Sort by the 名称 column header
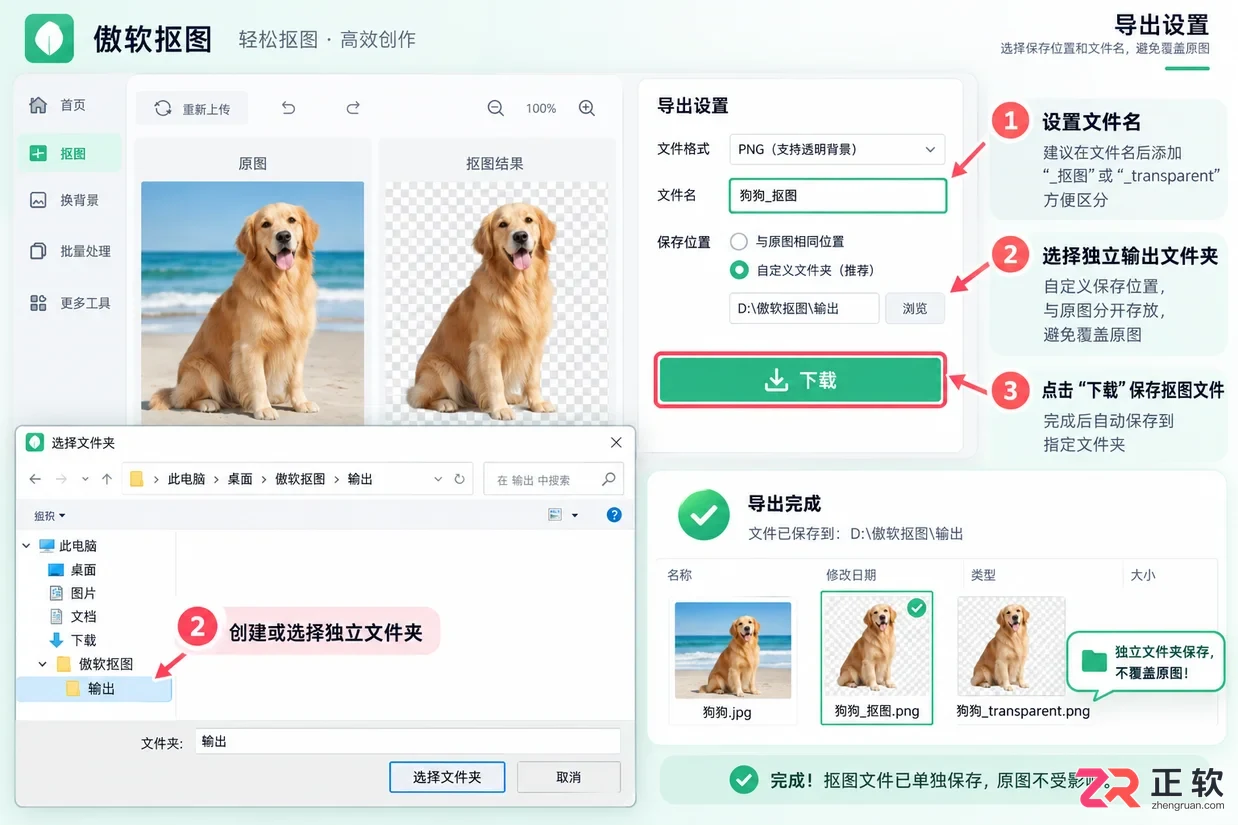The image size is (1238, 825). [x=680, y=575]
